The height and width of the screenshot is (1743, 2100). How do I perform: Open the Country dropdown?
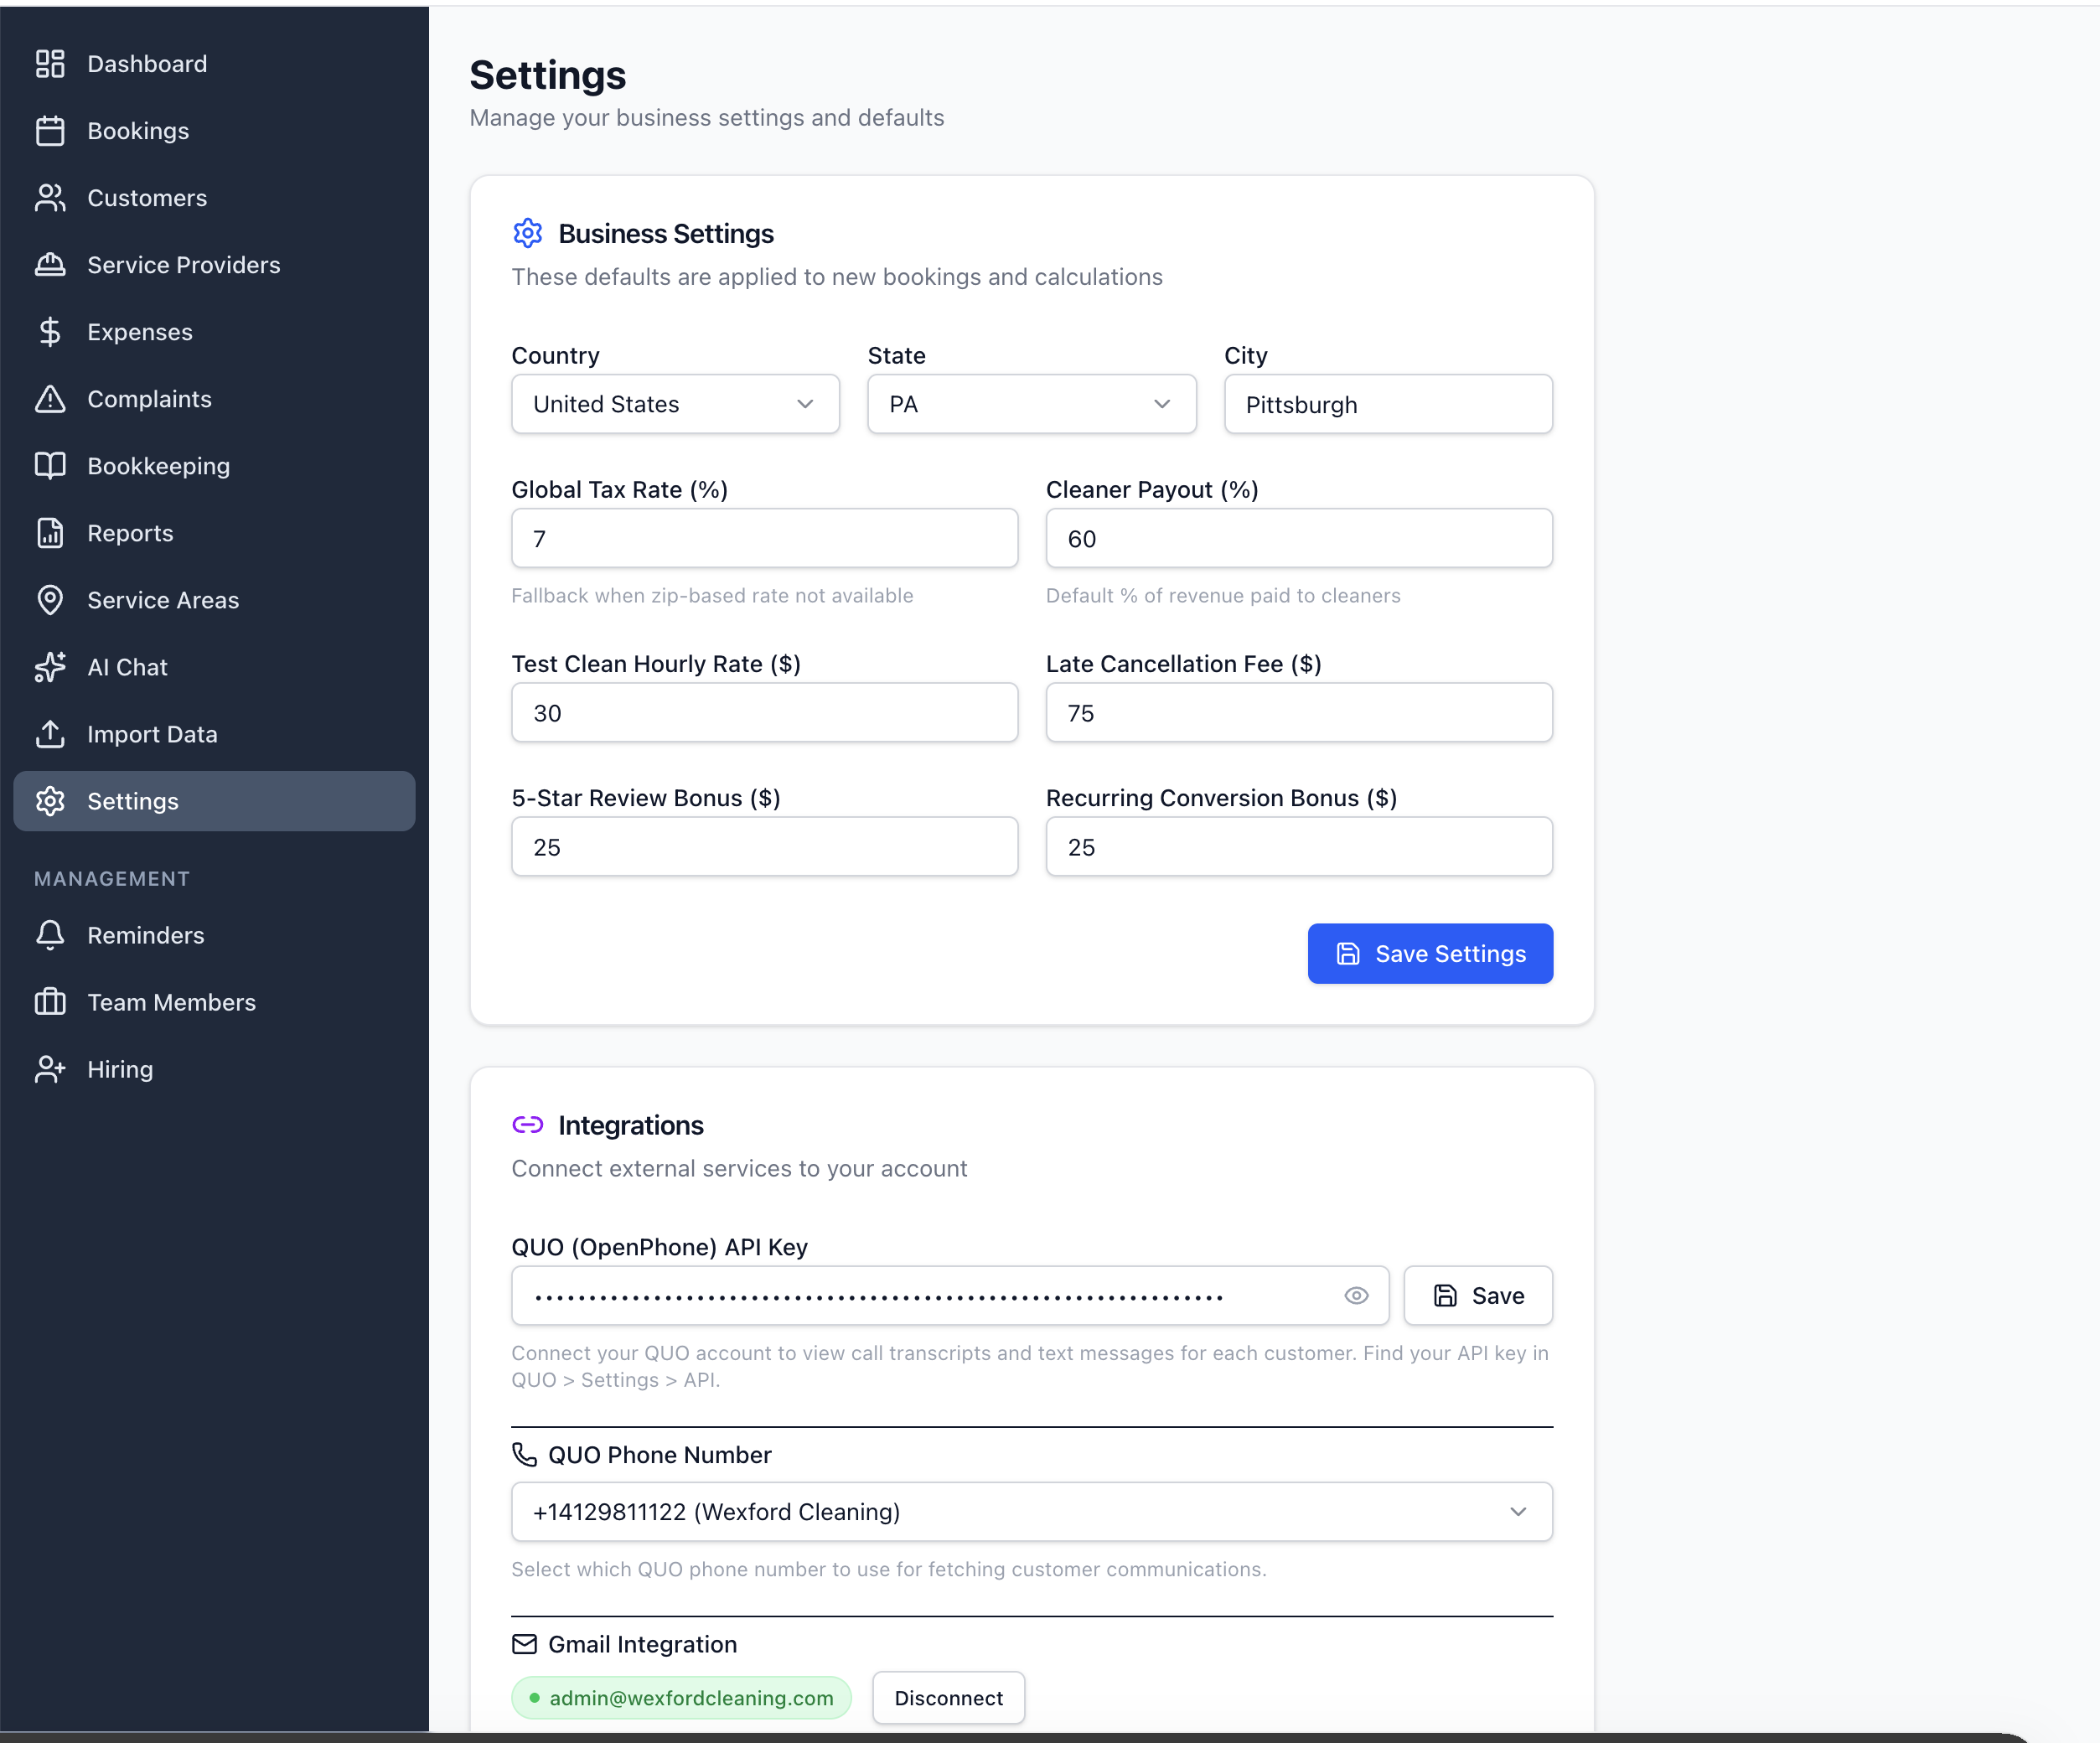(675, 404)
